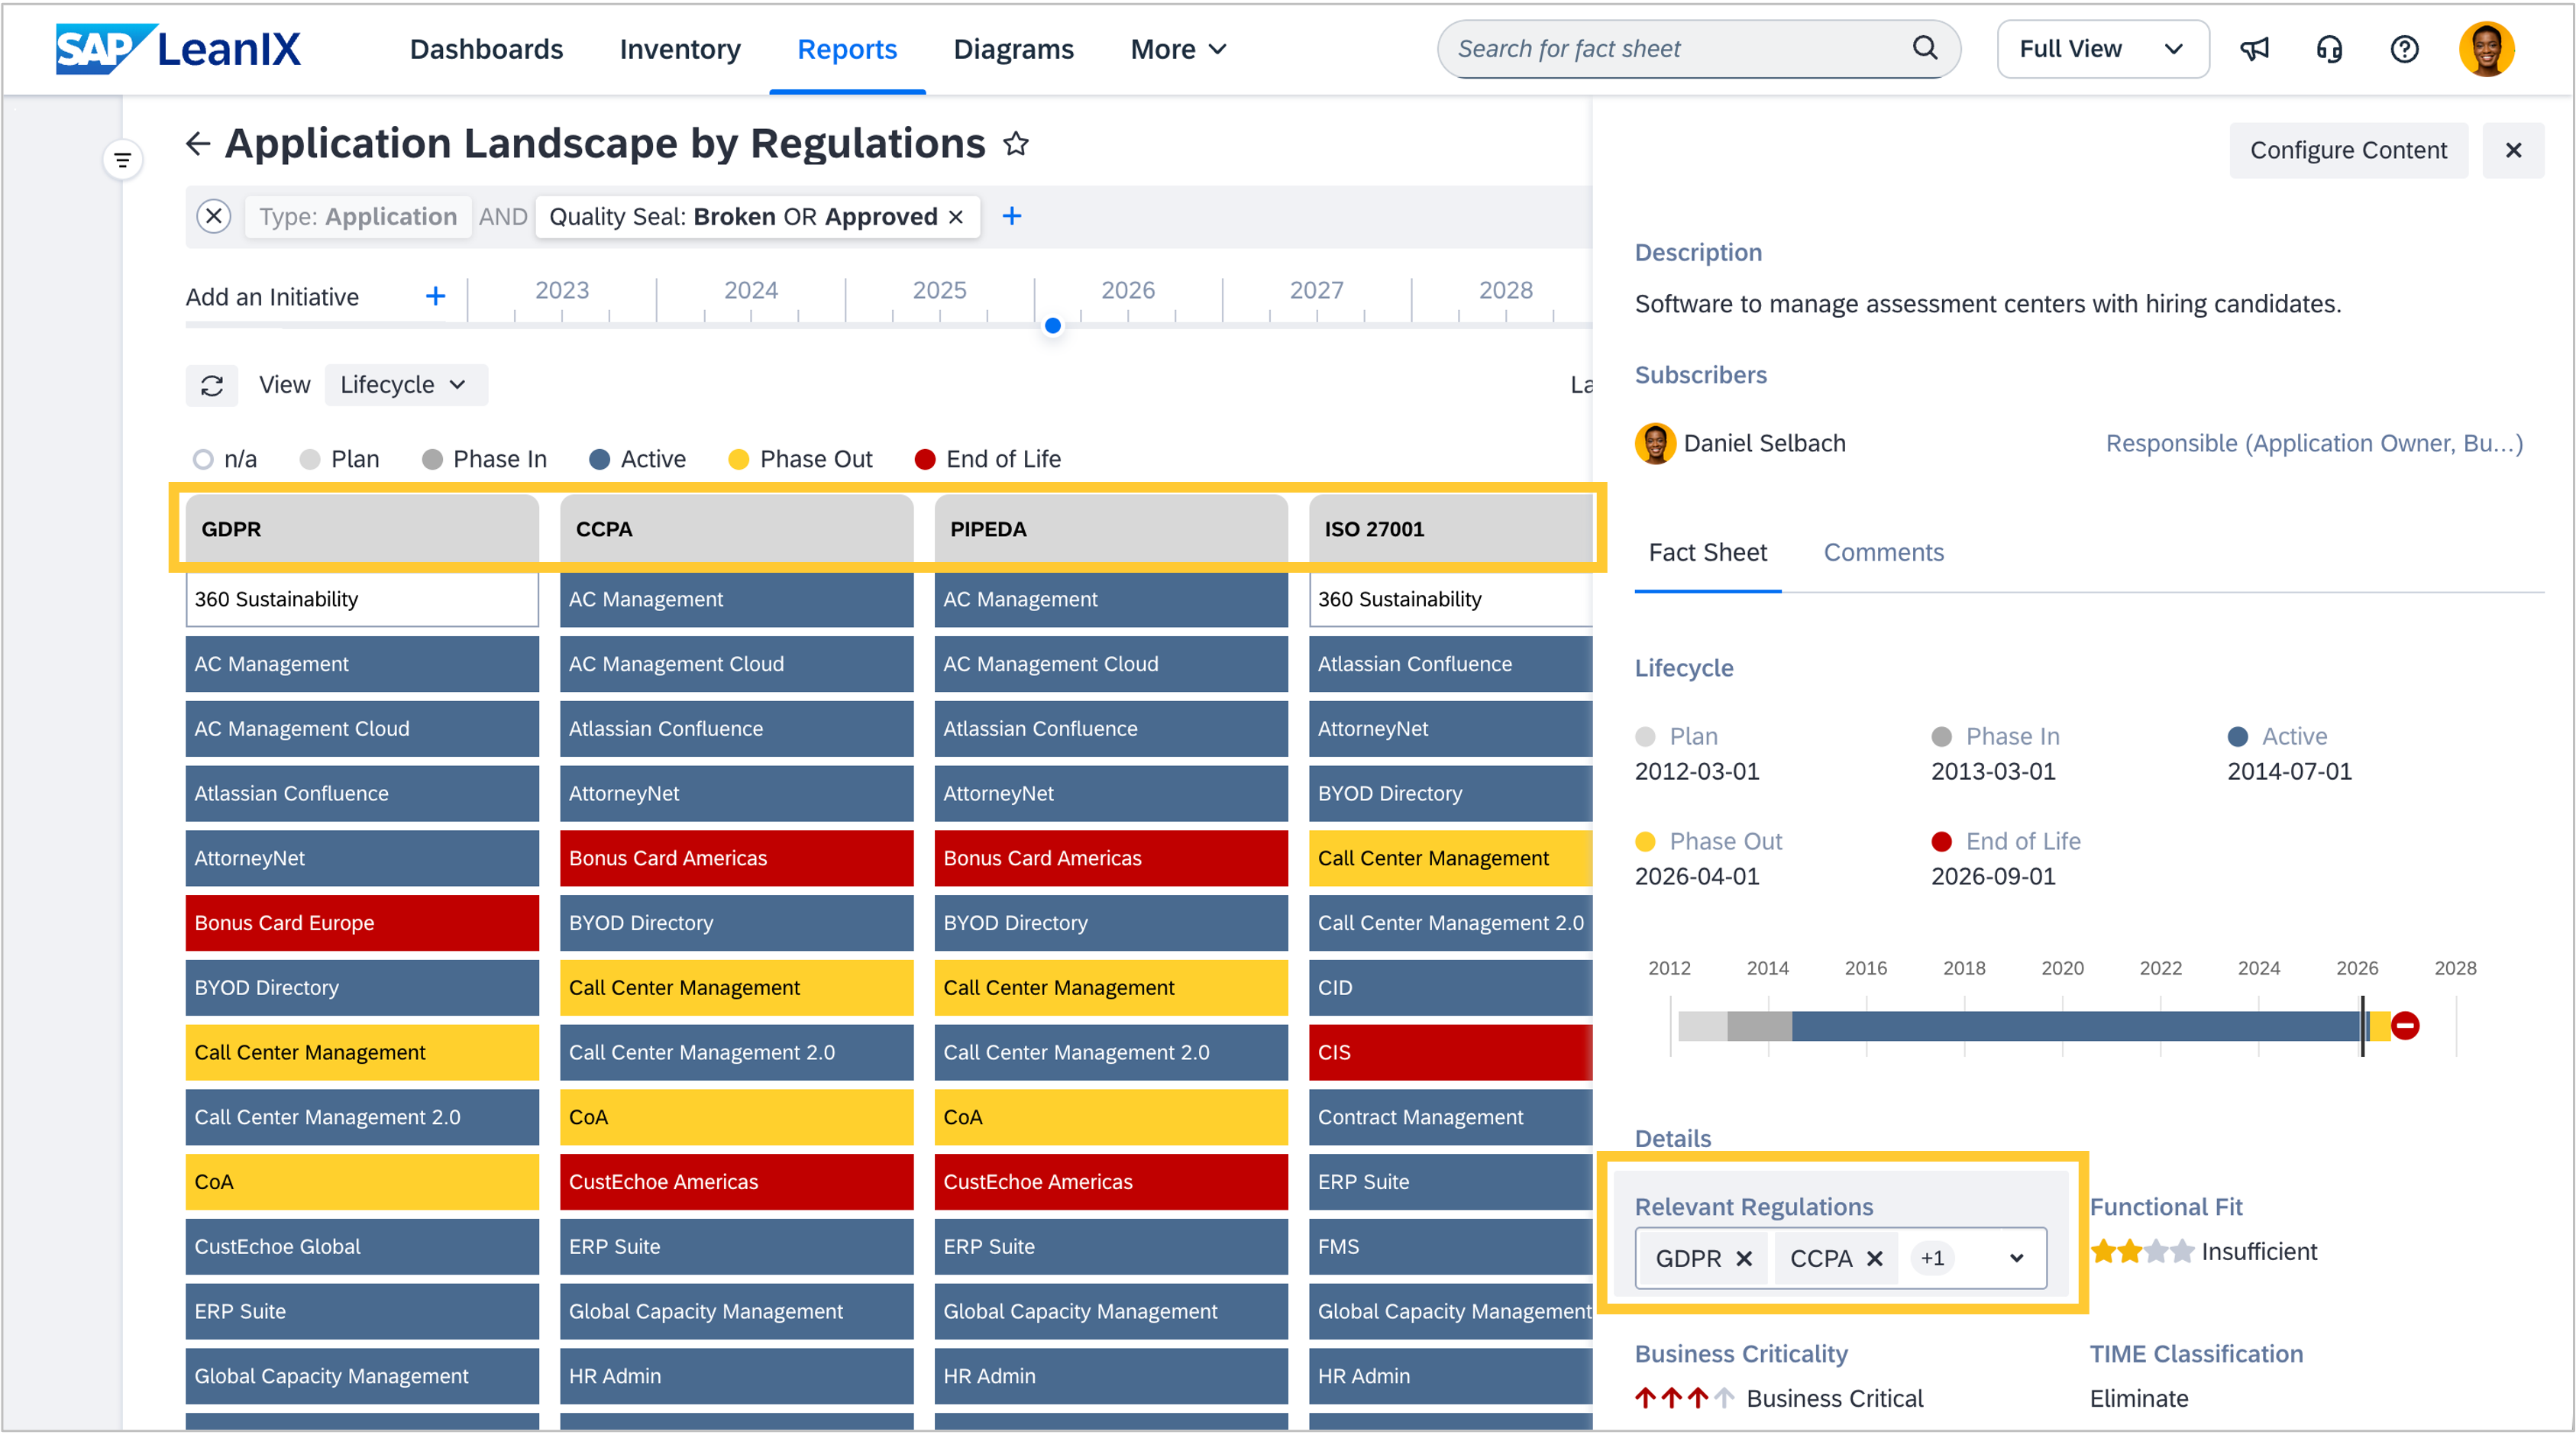
Task: Expand the Relevant Regulations dropdown
Action: (2016, 1259)
